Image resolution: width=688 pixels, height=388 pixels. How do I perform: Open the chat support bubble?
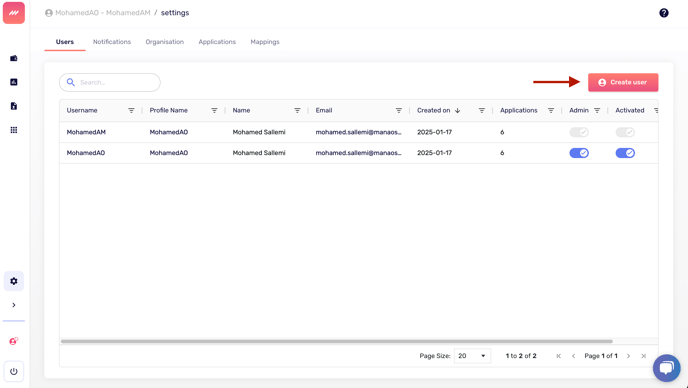point(666,368)
